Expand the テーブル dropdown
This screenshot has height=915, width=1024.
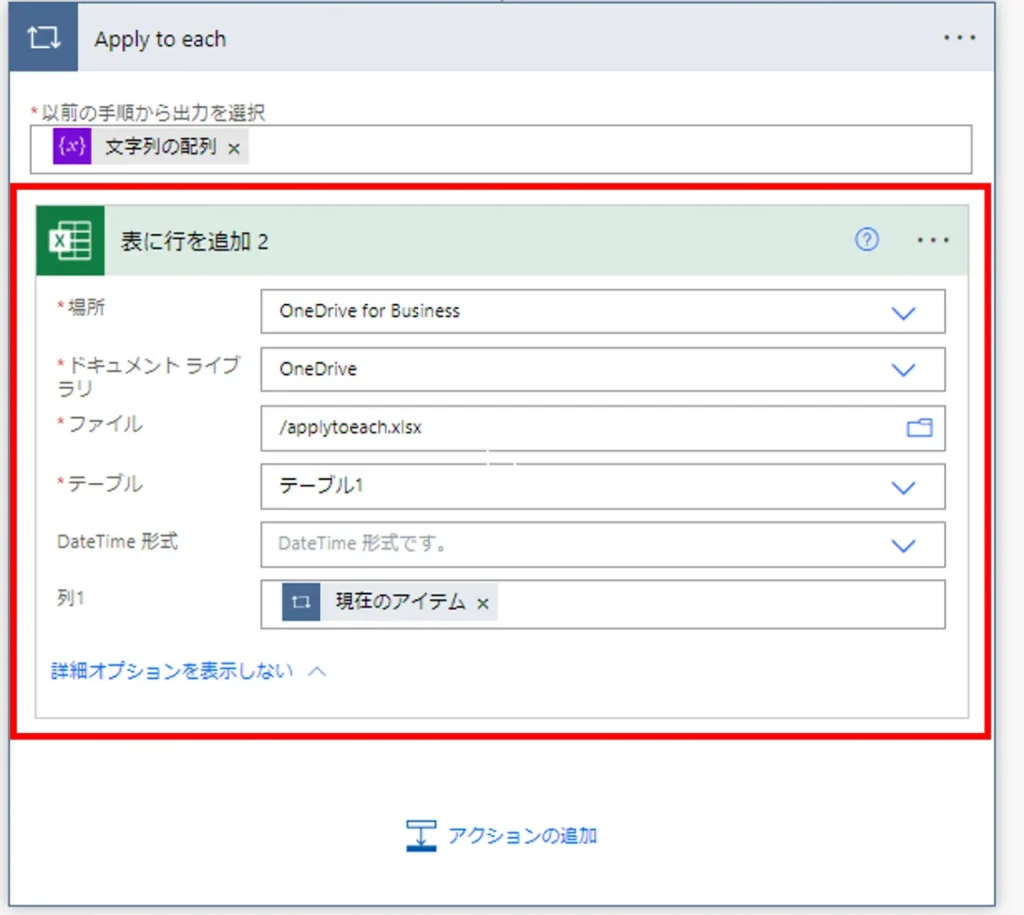pos(903,487)
